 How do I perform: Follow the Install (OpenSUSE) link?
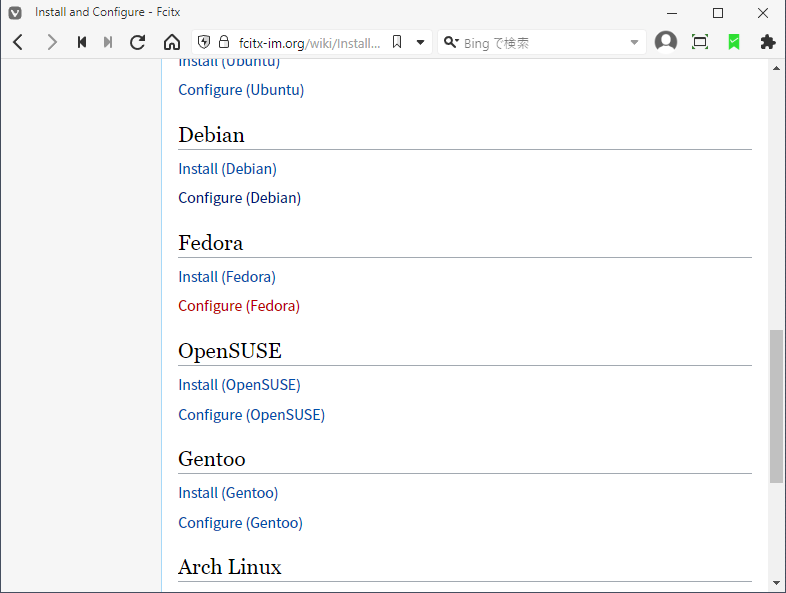coord(239,385)
